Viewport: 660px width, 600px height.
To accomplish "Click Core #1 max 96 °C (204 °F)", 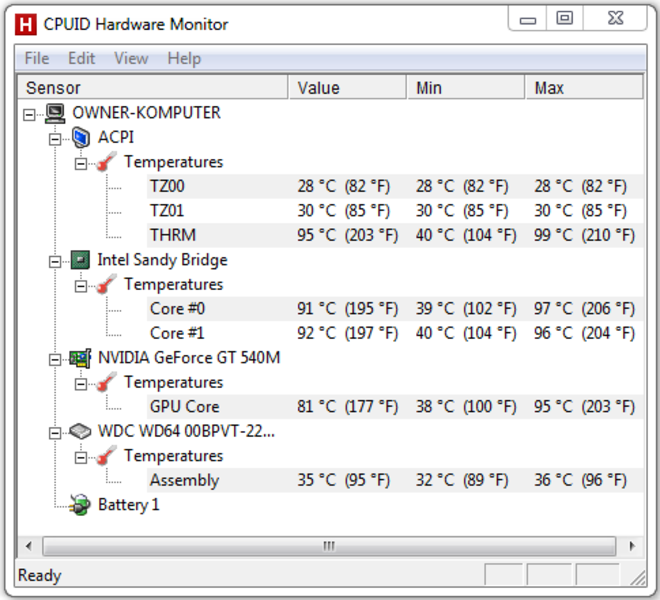I will coord(584,333).
